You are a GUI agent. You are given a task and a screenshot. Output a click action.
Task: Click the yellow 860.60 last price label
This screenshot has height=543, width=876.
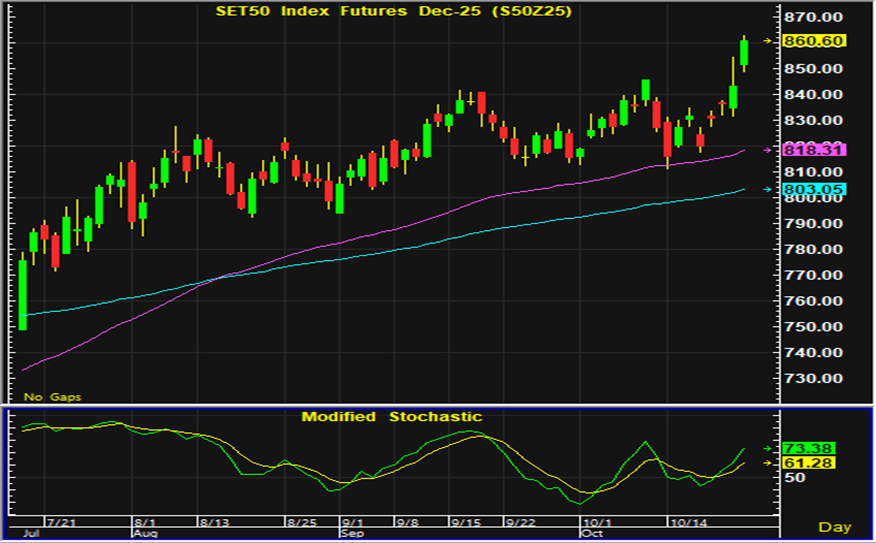pyautogui.click(x=816, y=41)
